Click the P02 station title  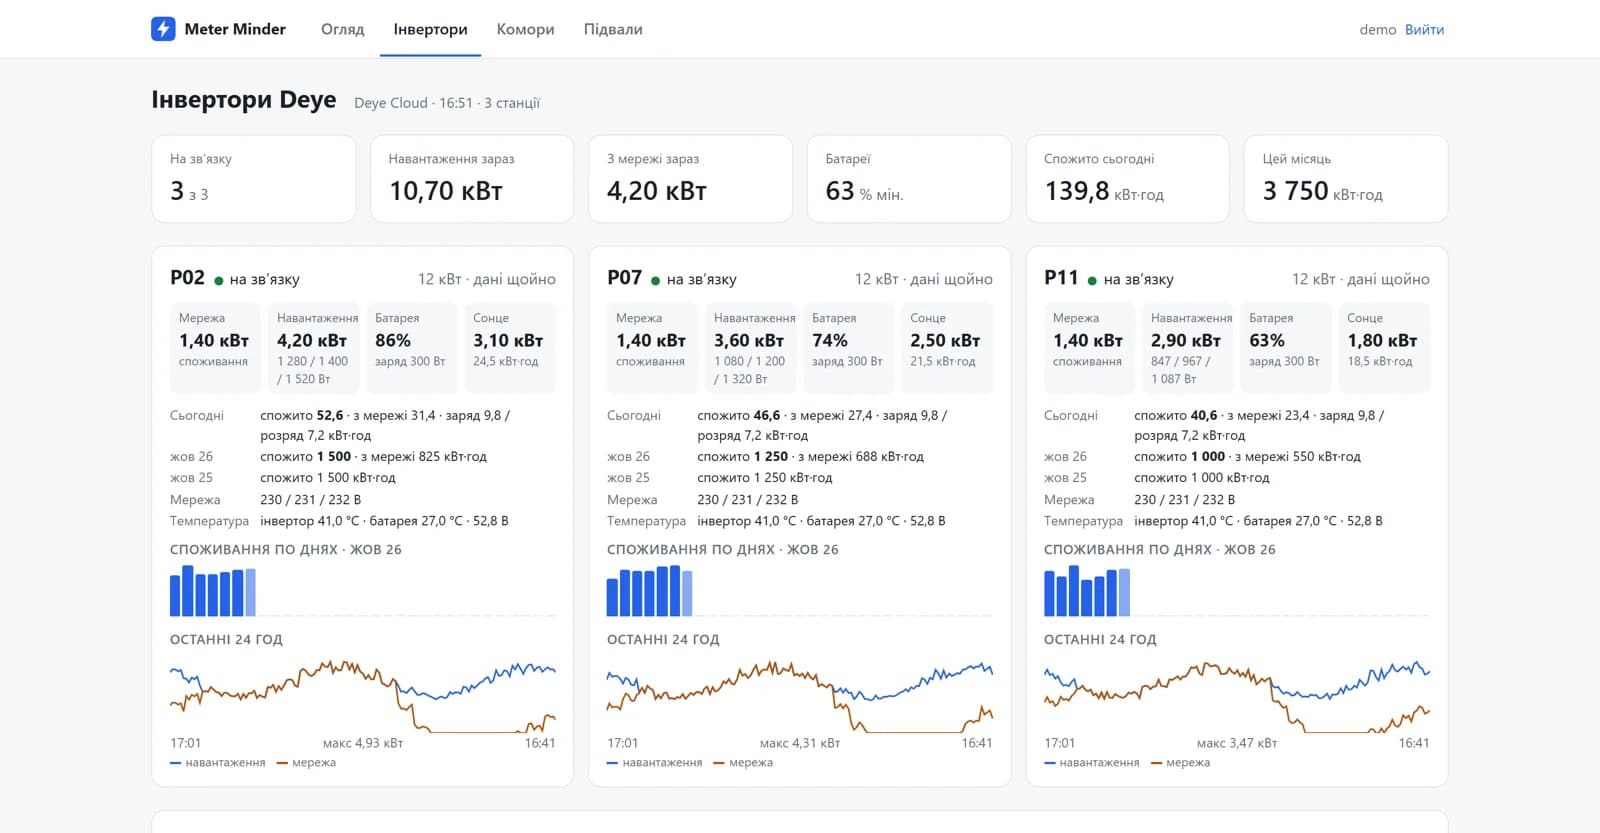click(x=187, y=278)
